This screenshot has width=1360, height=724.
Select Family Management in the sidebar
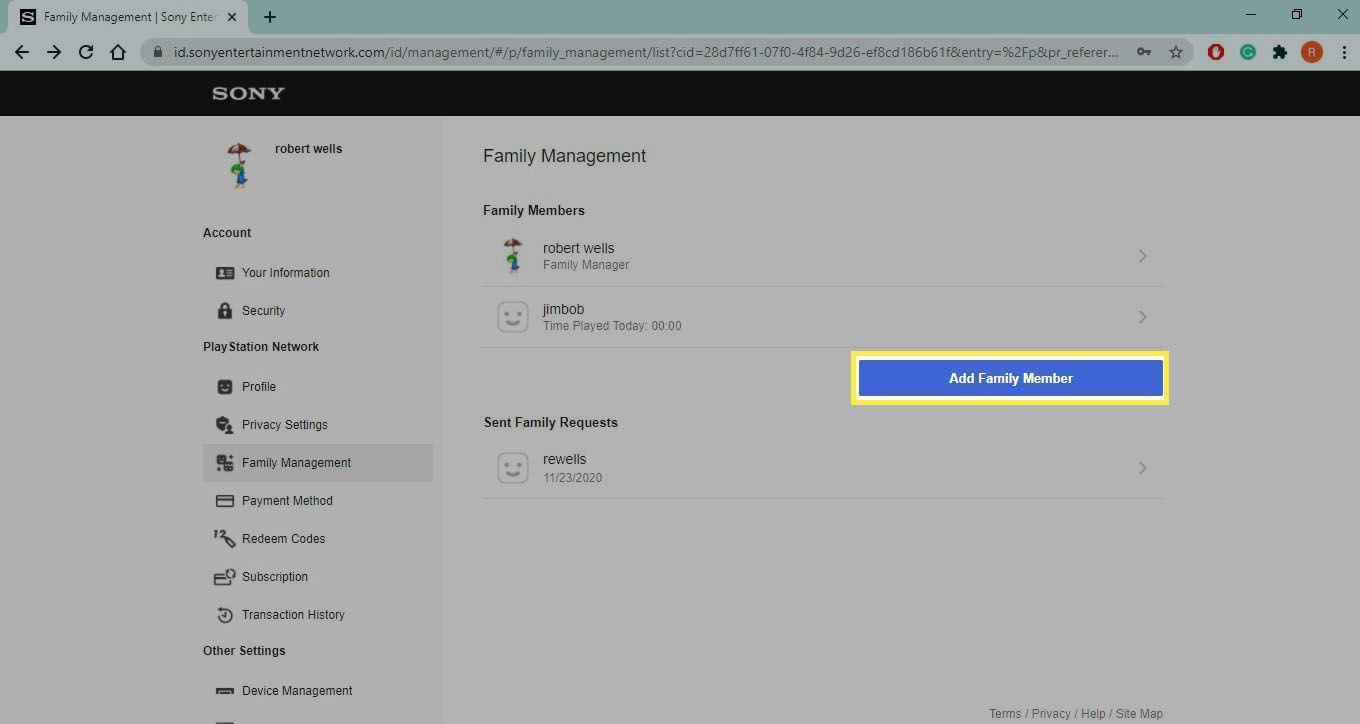click(318, 463)
